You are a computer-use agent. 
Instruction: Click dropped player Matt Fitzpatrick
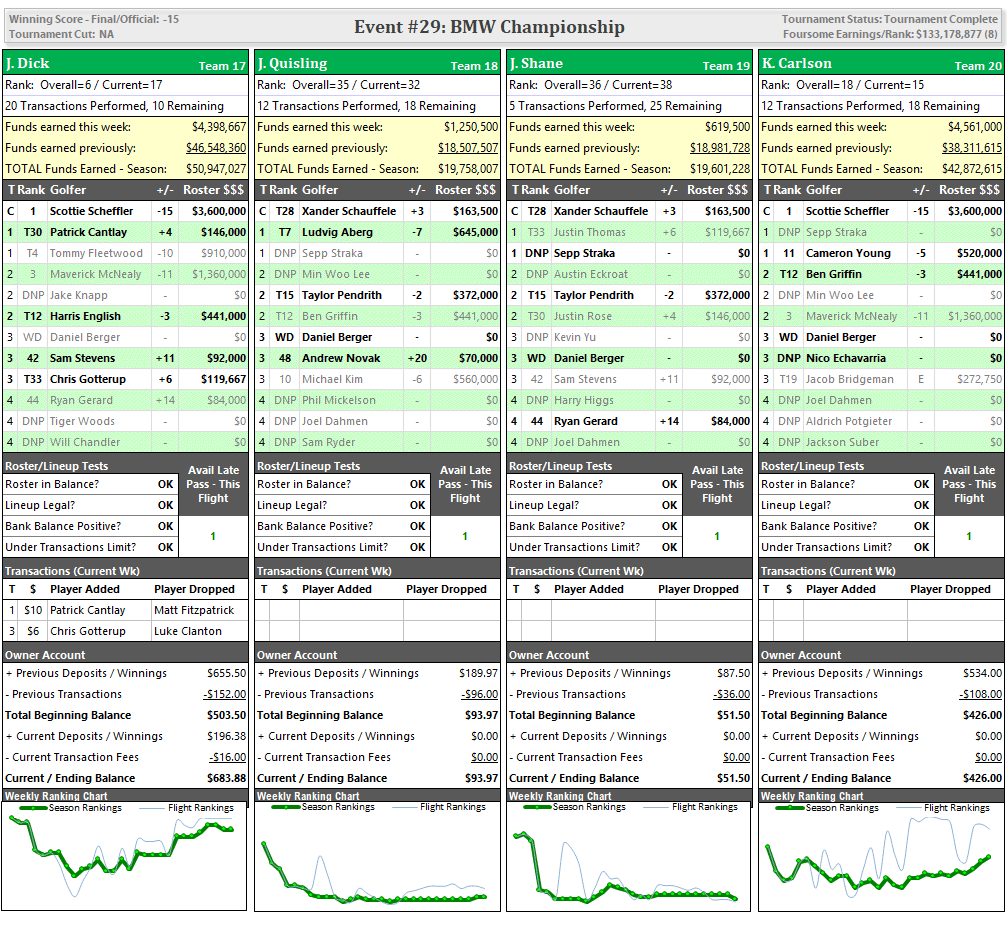click(x=194, y=610)
